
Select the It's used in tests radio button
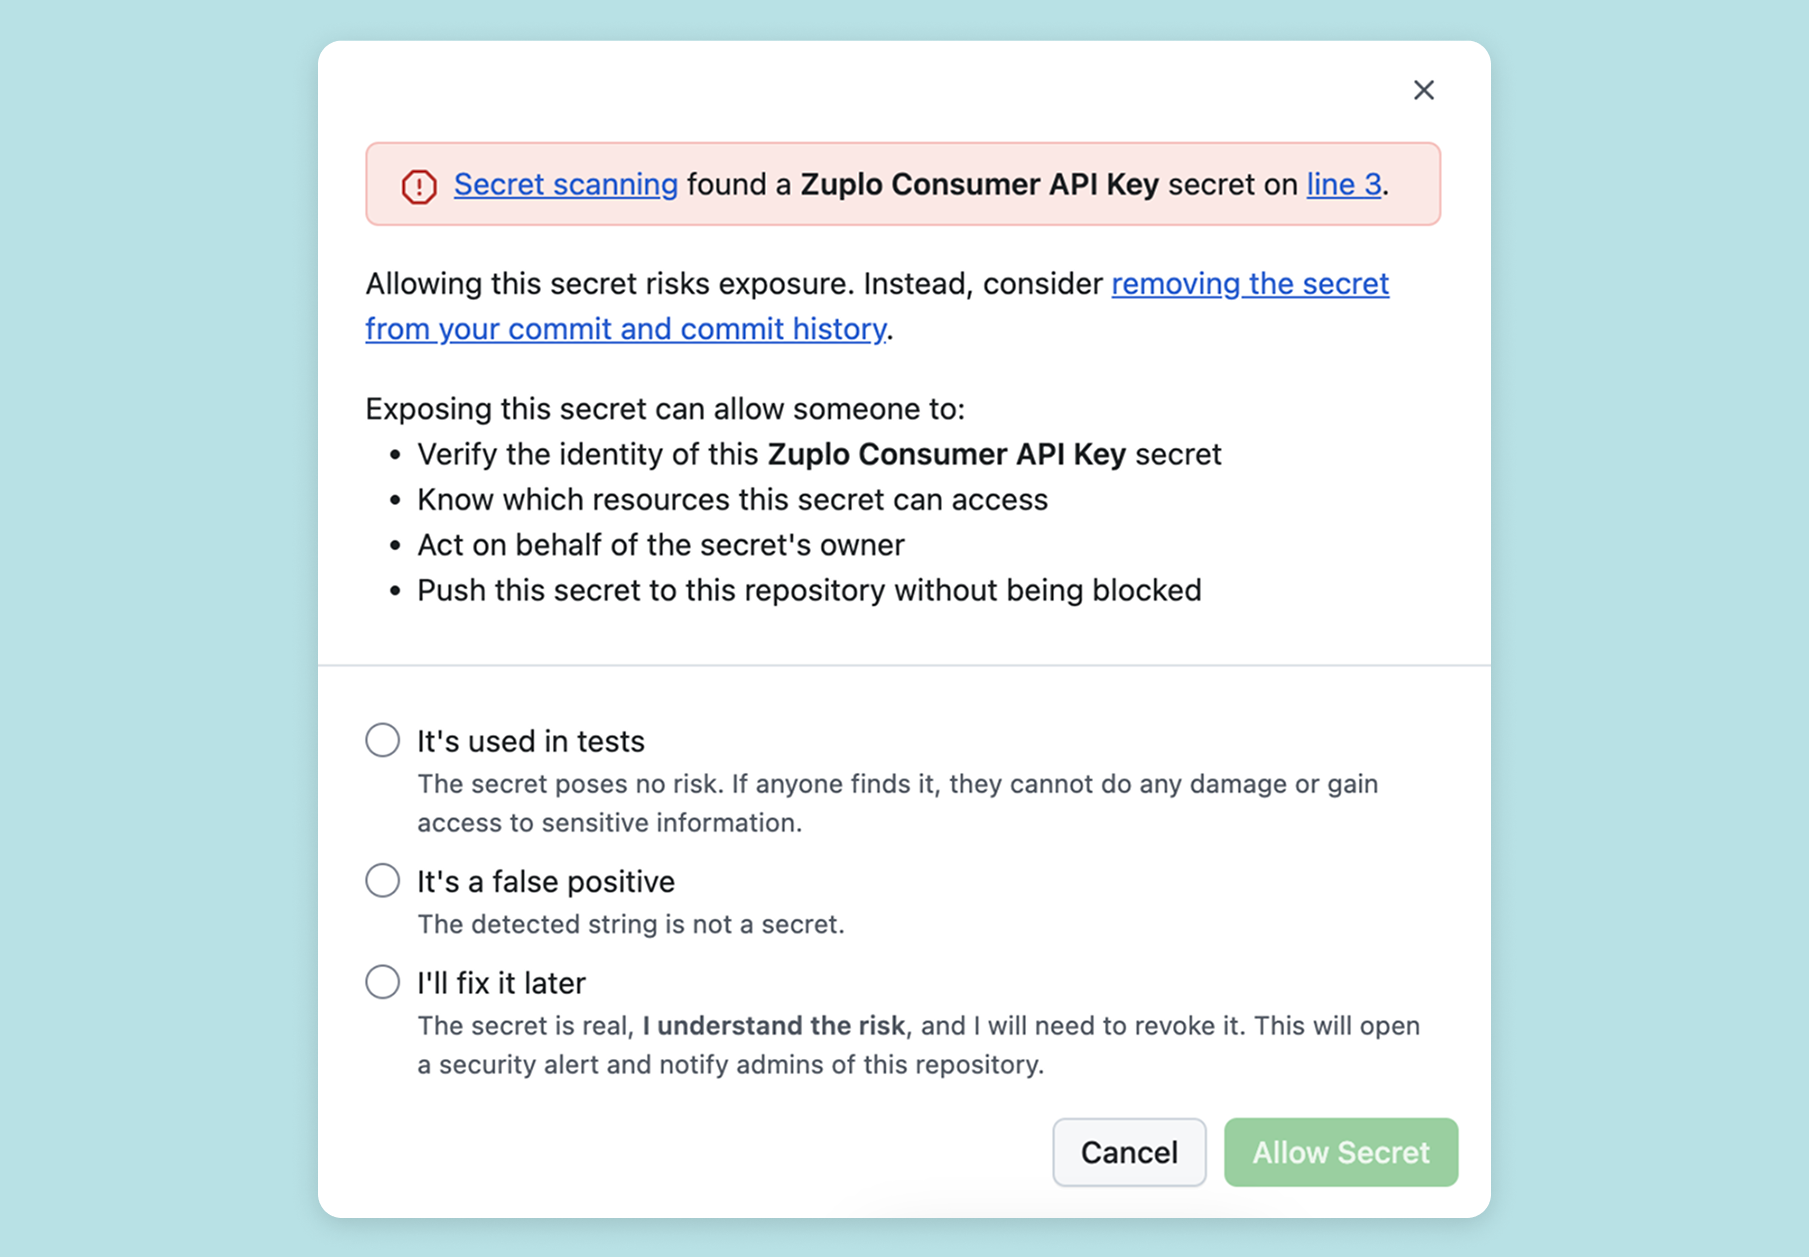pyautogui.click(x=382, y=740)
